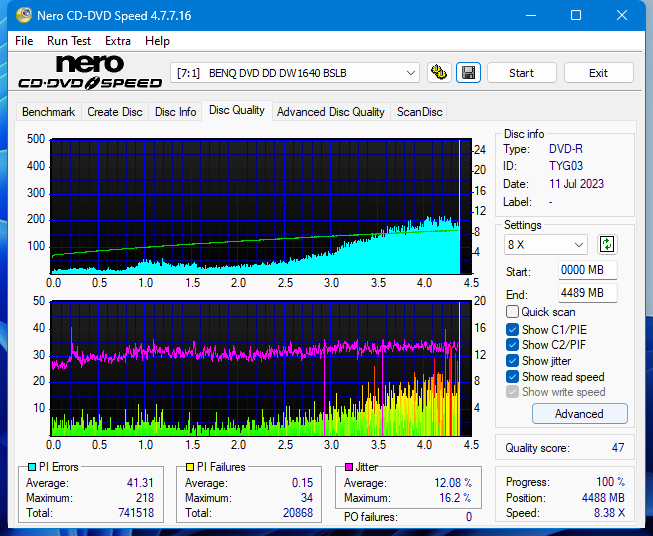
Task: Enable the Quick scan checkbox
Action: tap(512, 312)
